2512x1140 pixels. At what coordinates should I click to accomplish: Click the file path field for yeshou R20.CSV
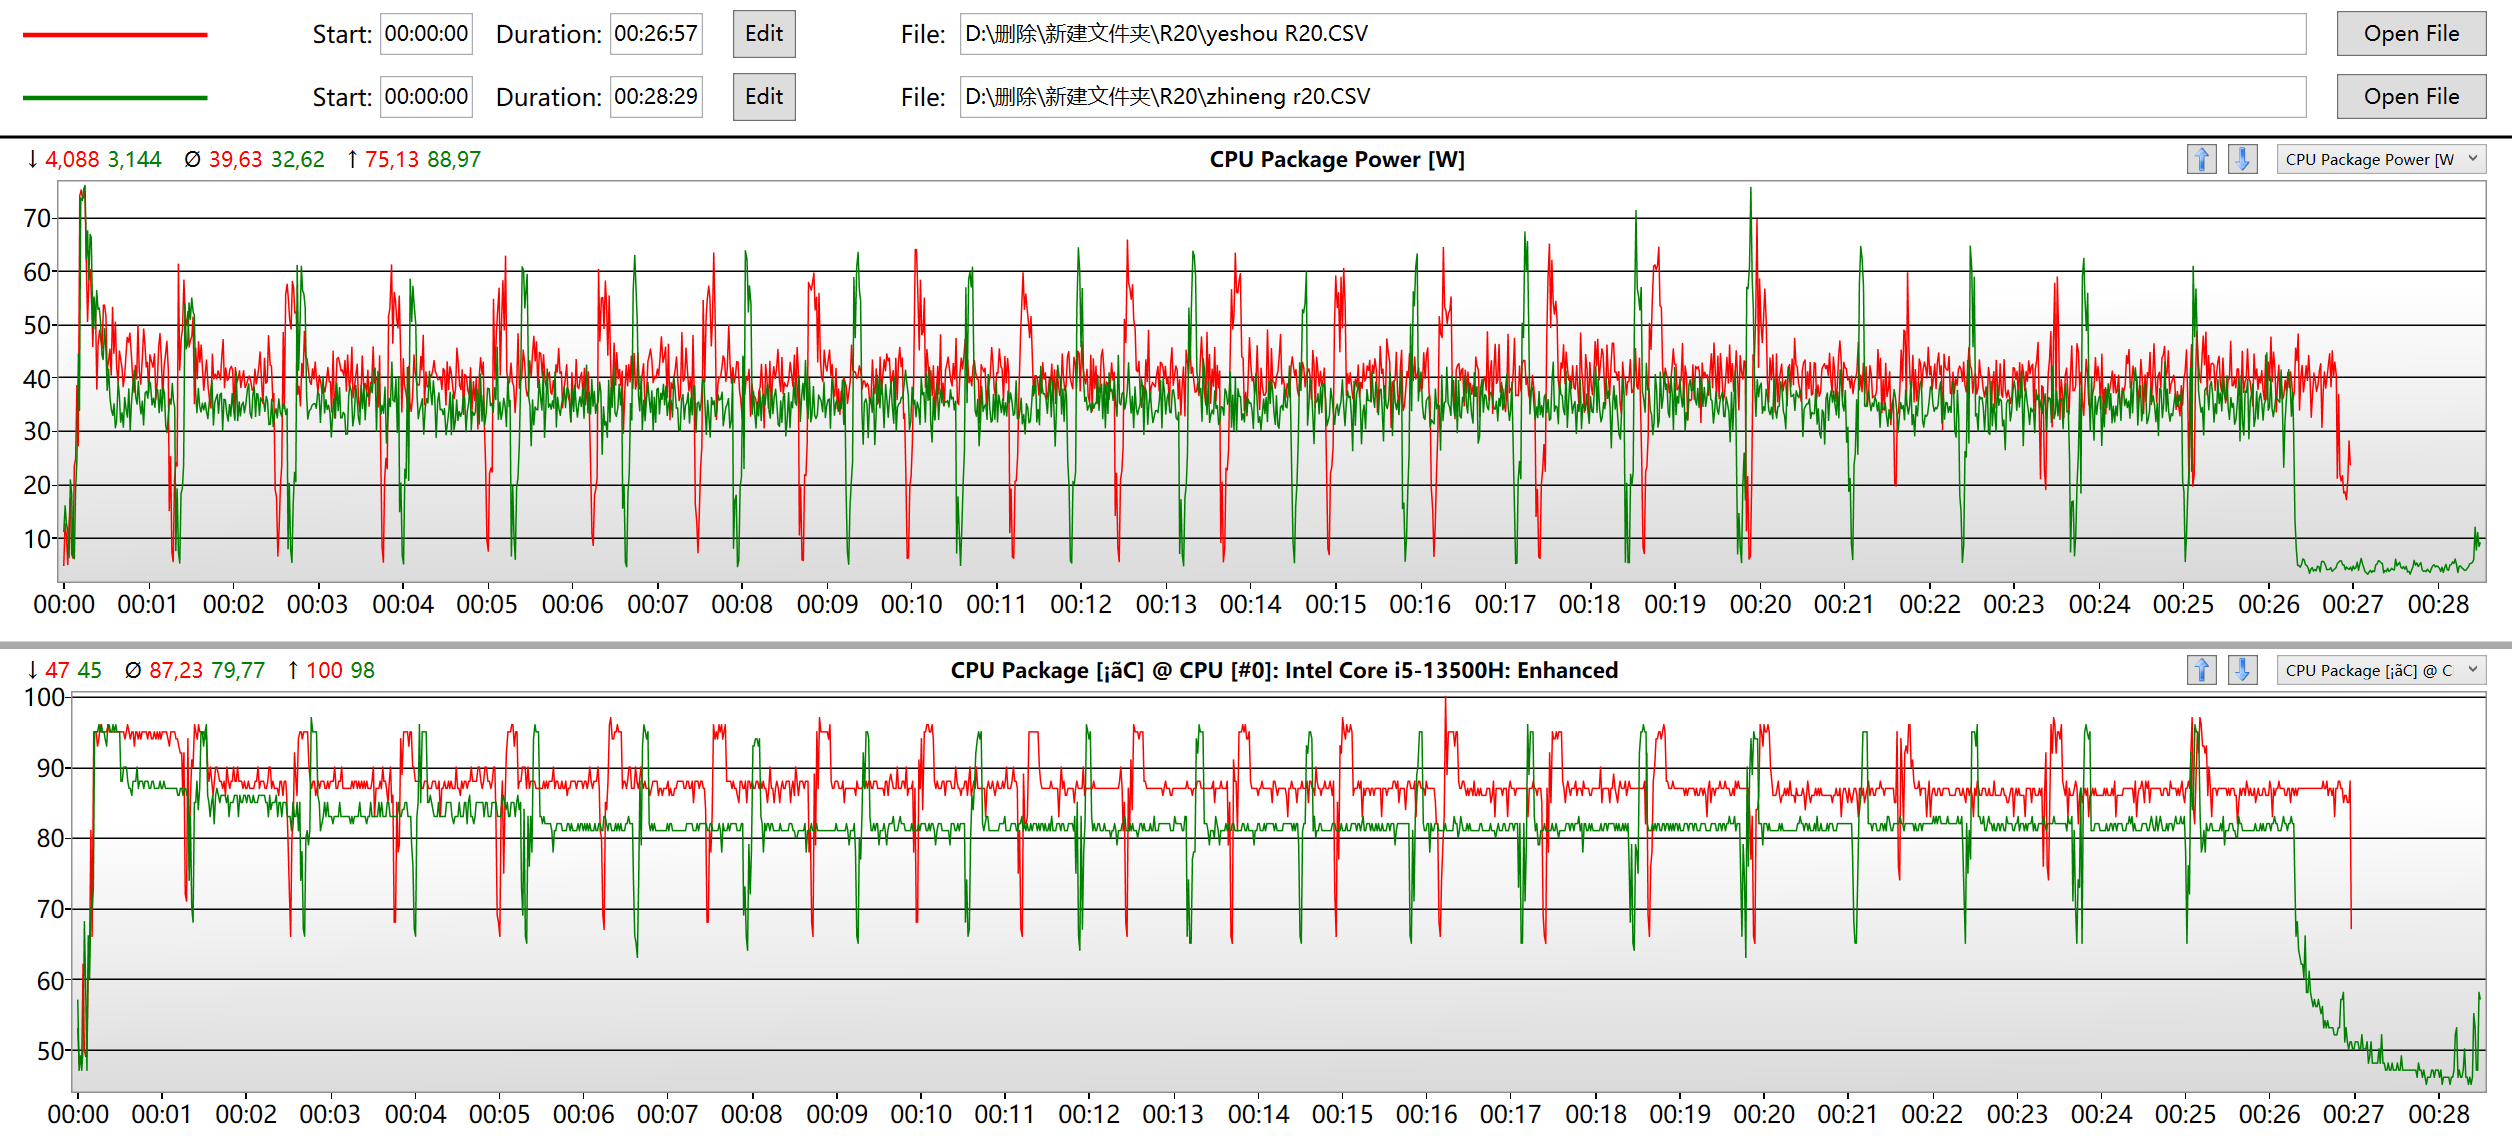pyautogui.click(x=1633, y=34)
